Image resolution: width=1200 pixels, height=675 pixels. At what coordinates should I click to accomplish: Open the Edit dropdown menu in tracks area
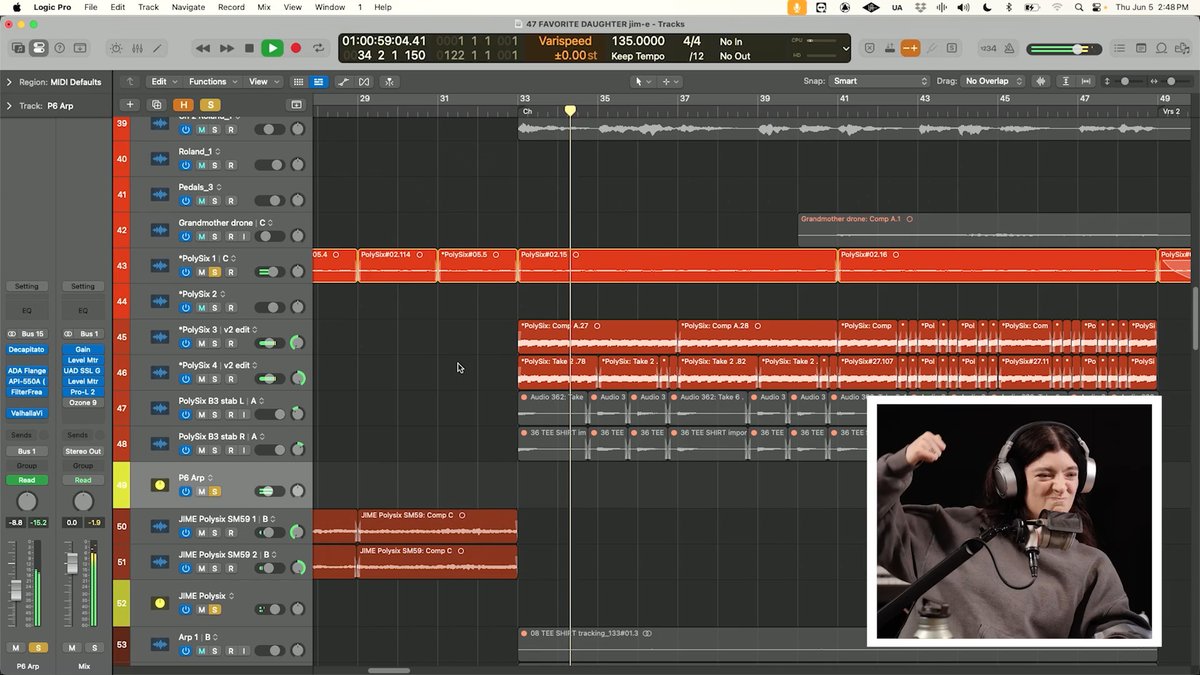[163, 82]
